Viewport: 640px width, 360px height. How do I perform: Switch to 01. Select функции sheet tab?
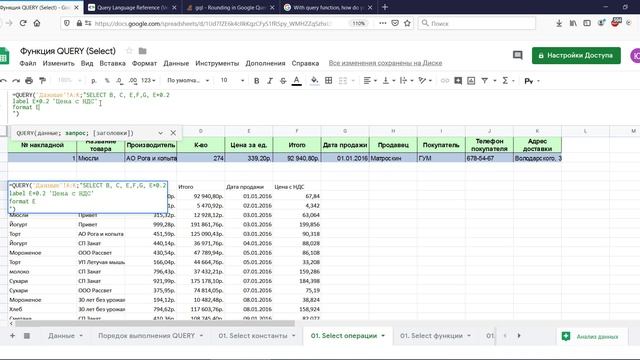pos(431,336)
